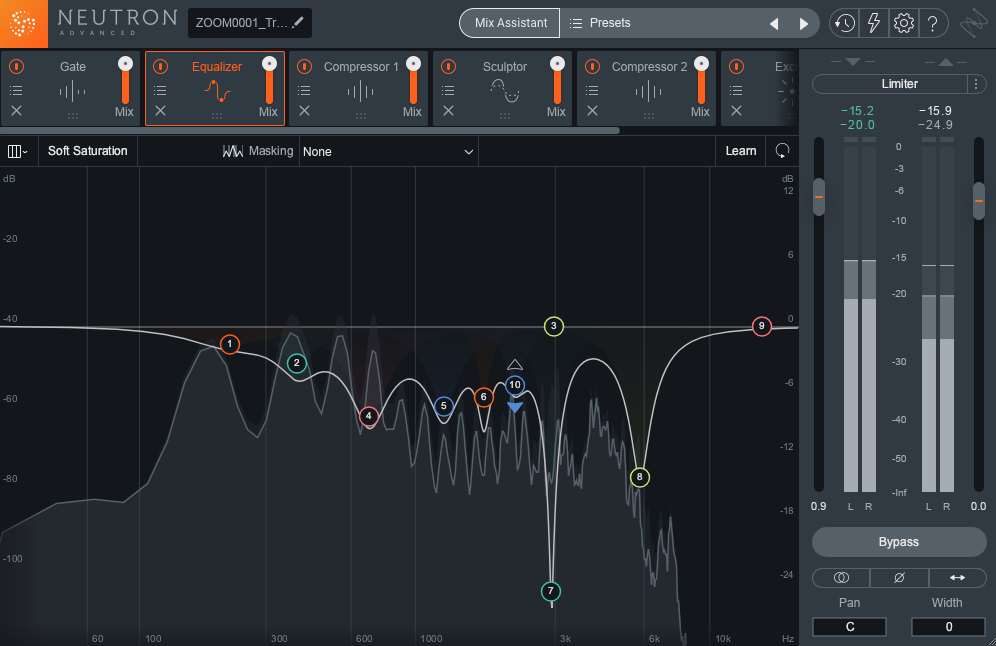Toggle Compressor 2 power button
Screen dimensions: 996x646
click(x=592, y=66)
